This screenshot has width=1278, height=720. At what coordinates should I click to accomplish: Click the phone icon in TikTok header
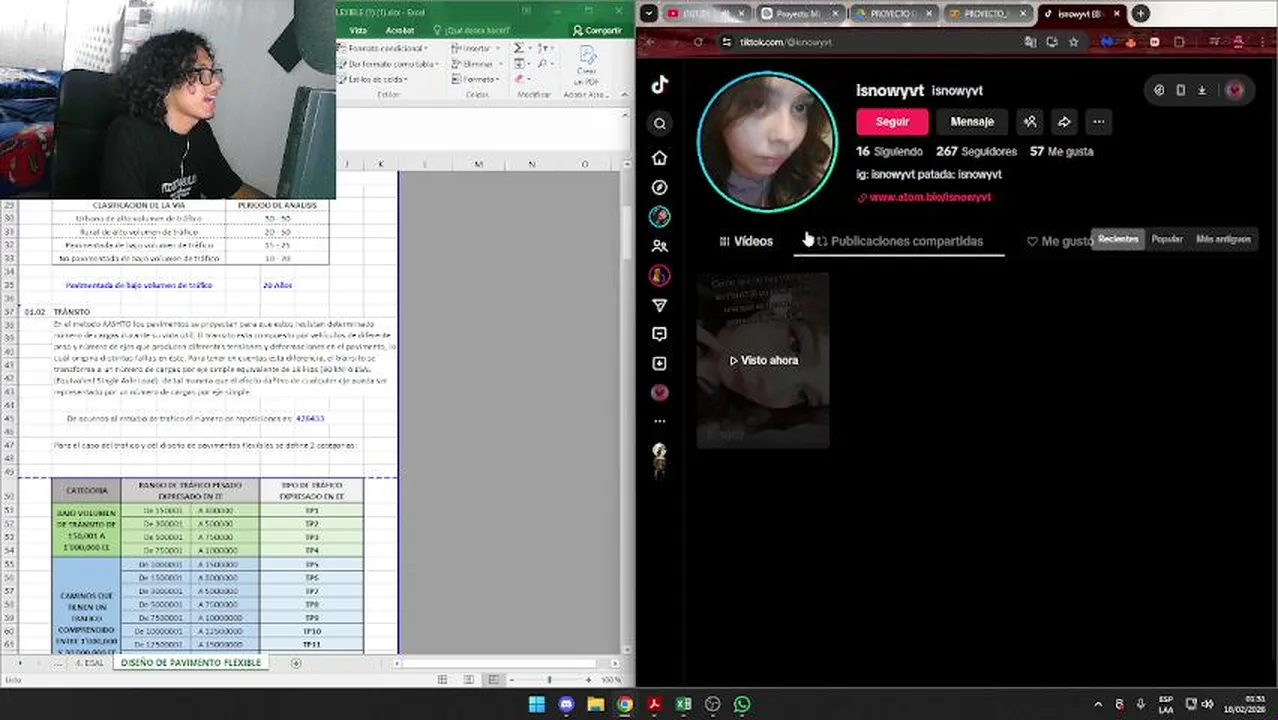[1180, 90]
